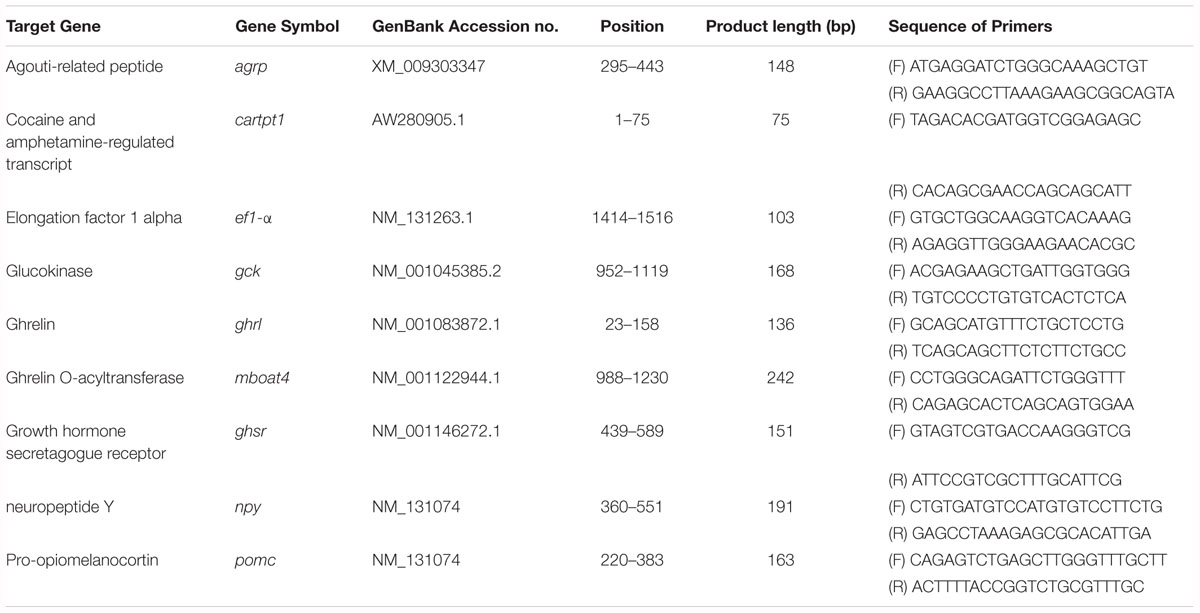Viewport: 1200px width, 613px height.
Task: Click accession number NM_001045385.2
Action: pos(439,270)
